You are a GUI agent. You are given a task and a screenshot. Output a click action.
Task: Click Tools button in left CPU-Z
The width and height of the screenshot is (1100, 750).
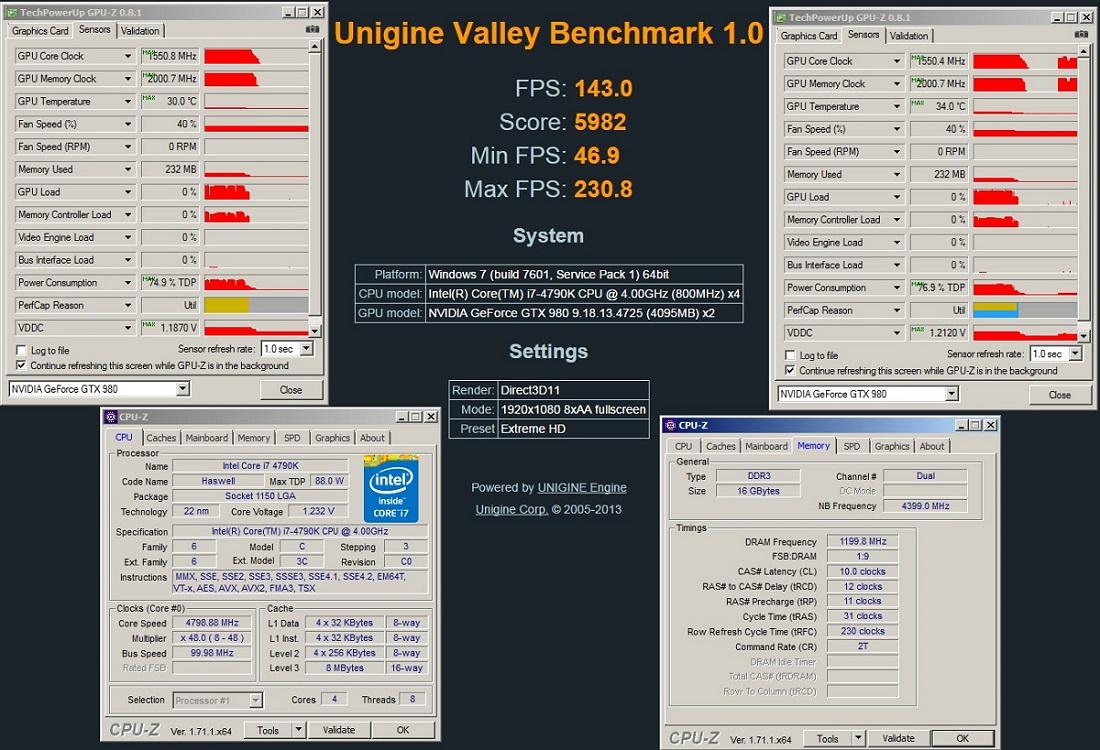pos(268,730)
